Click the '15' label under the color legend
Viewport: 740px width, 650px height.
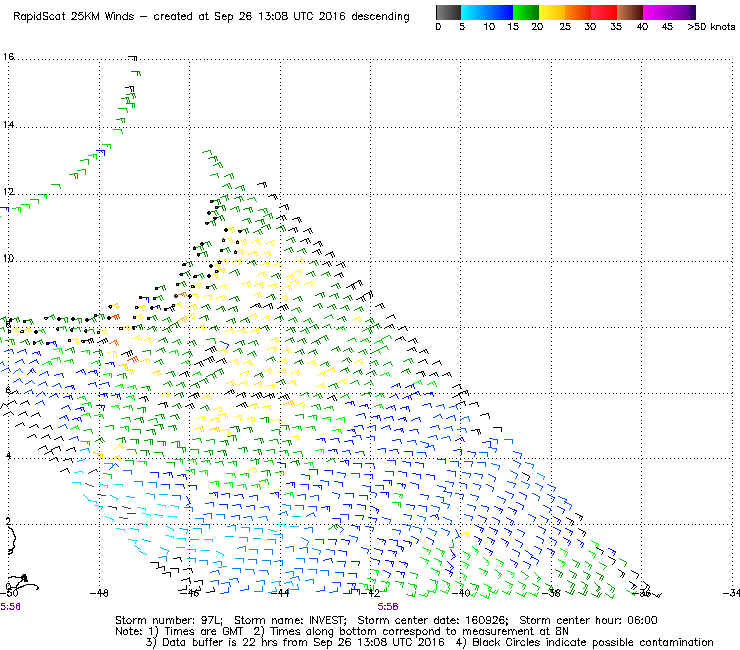pos(513,27)
